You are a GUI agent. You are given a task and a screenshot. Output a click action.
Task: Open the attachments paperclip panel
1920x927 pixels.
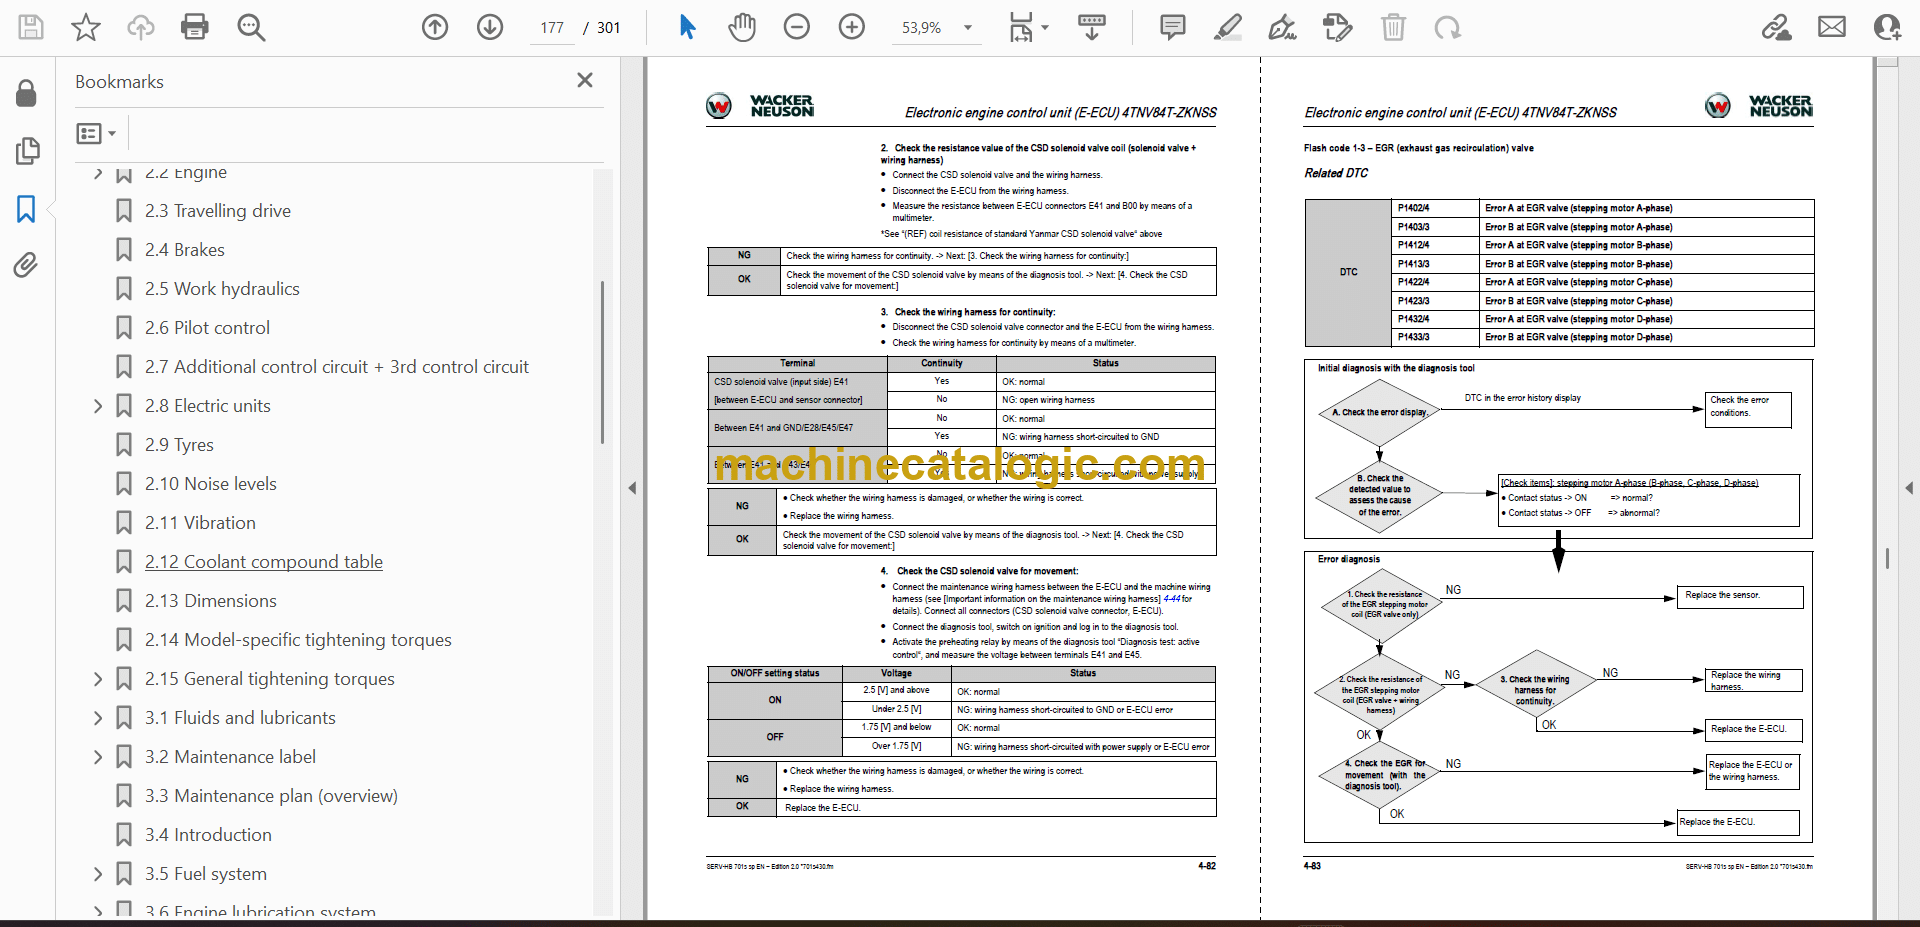(26, 265)
